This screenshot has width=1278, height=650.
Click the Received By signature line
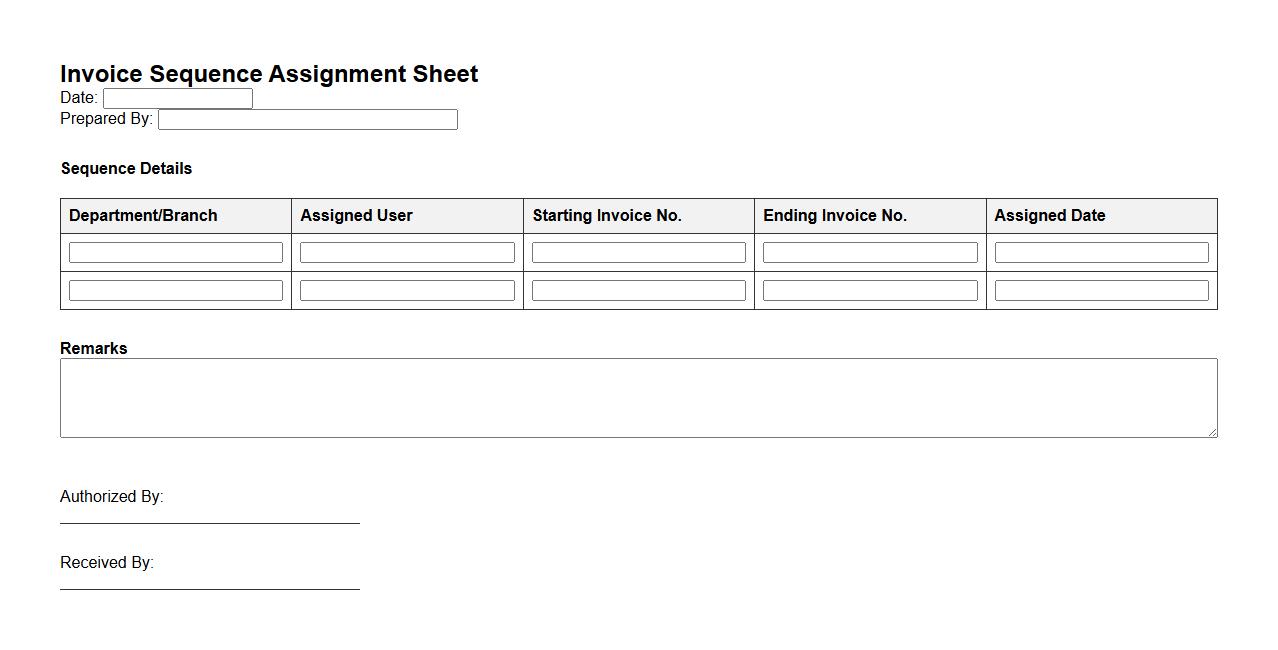coord(210,587)
